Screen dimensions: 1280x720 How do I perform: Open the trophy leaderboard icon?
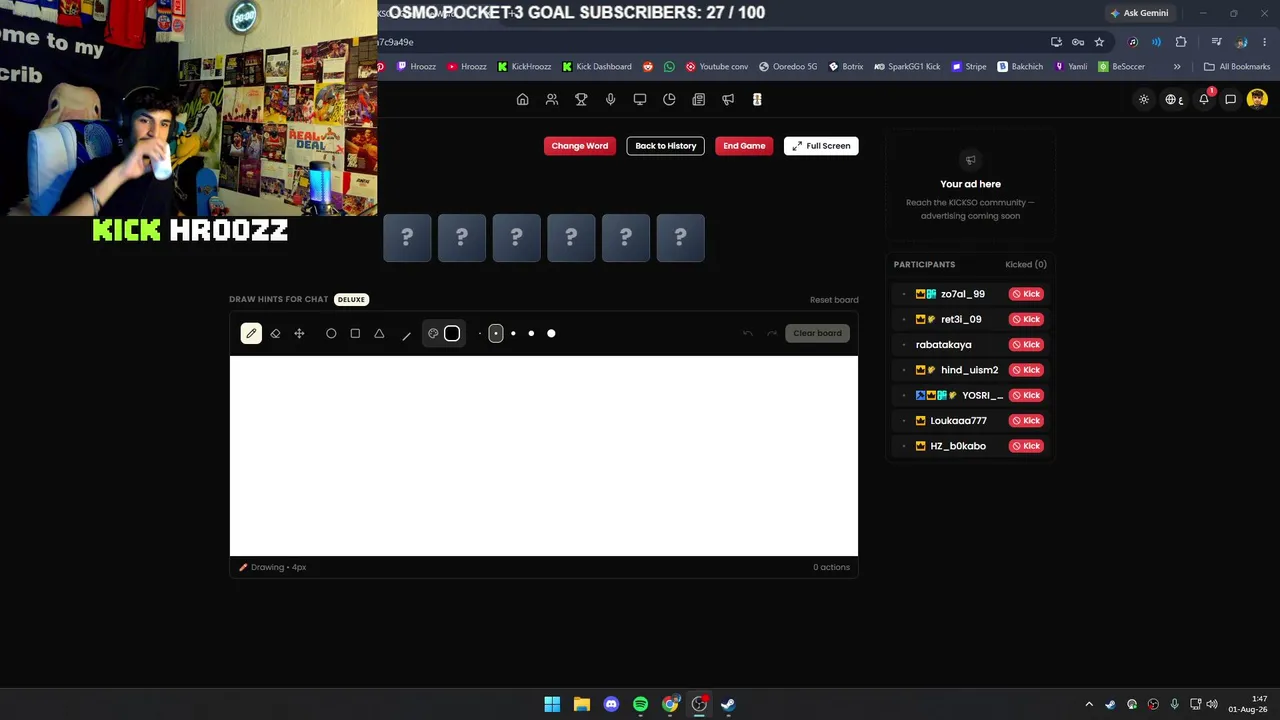581,99
